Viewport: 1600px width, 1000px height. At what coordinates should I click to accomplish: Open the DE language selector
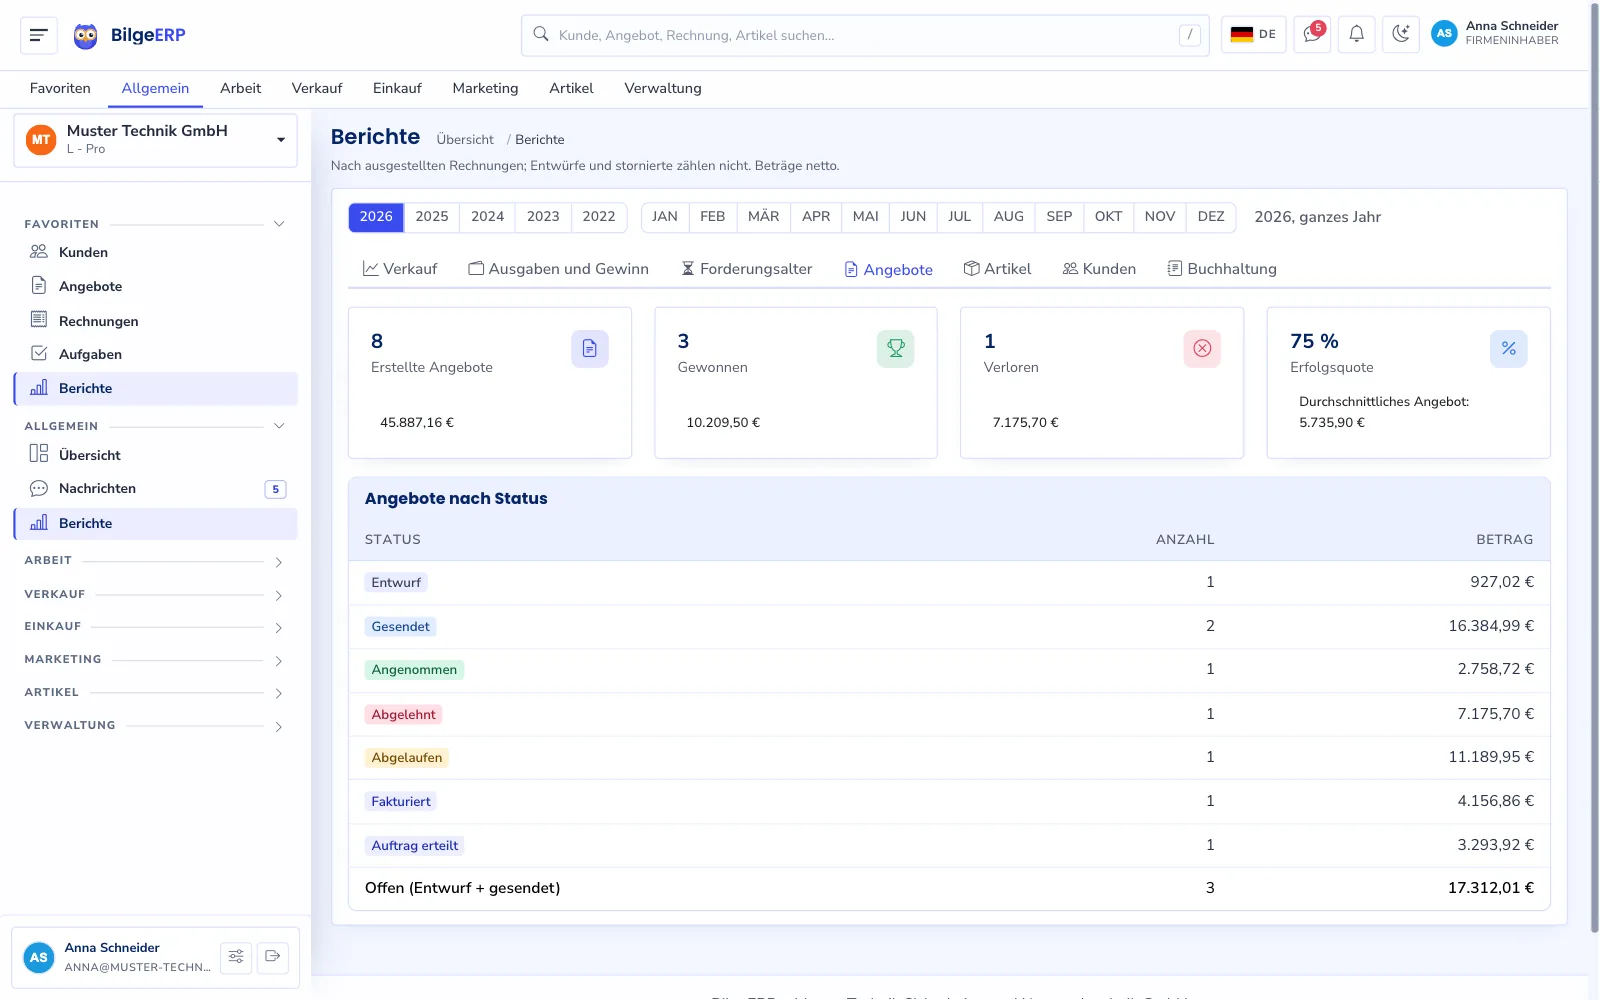pos(1253,34)
